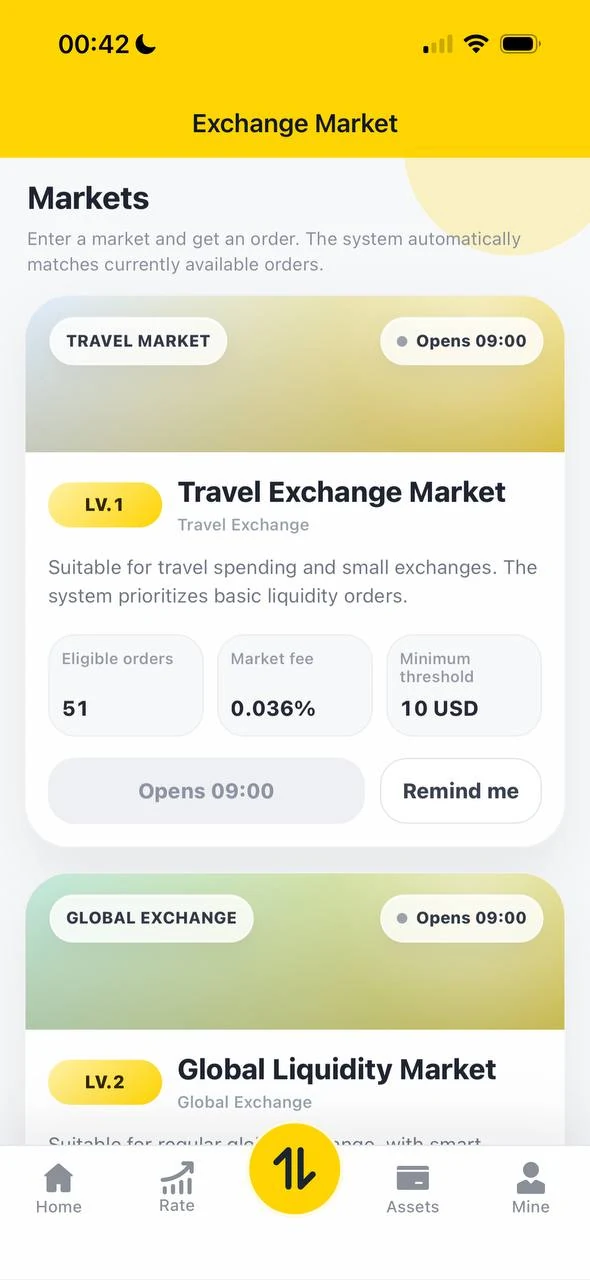Open the Eligible orders stat box

[x=125, y=685]
